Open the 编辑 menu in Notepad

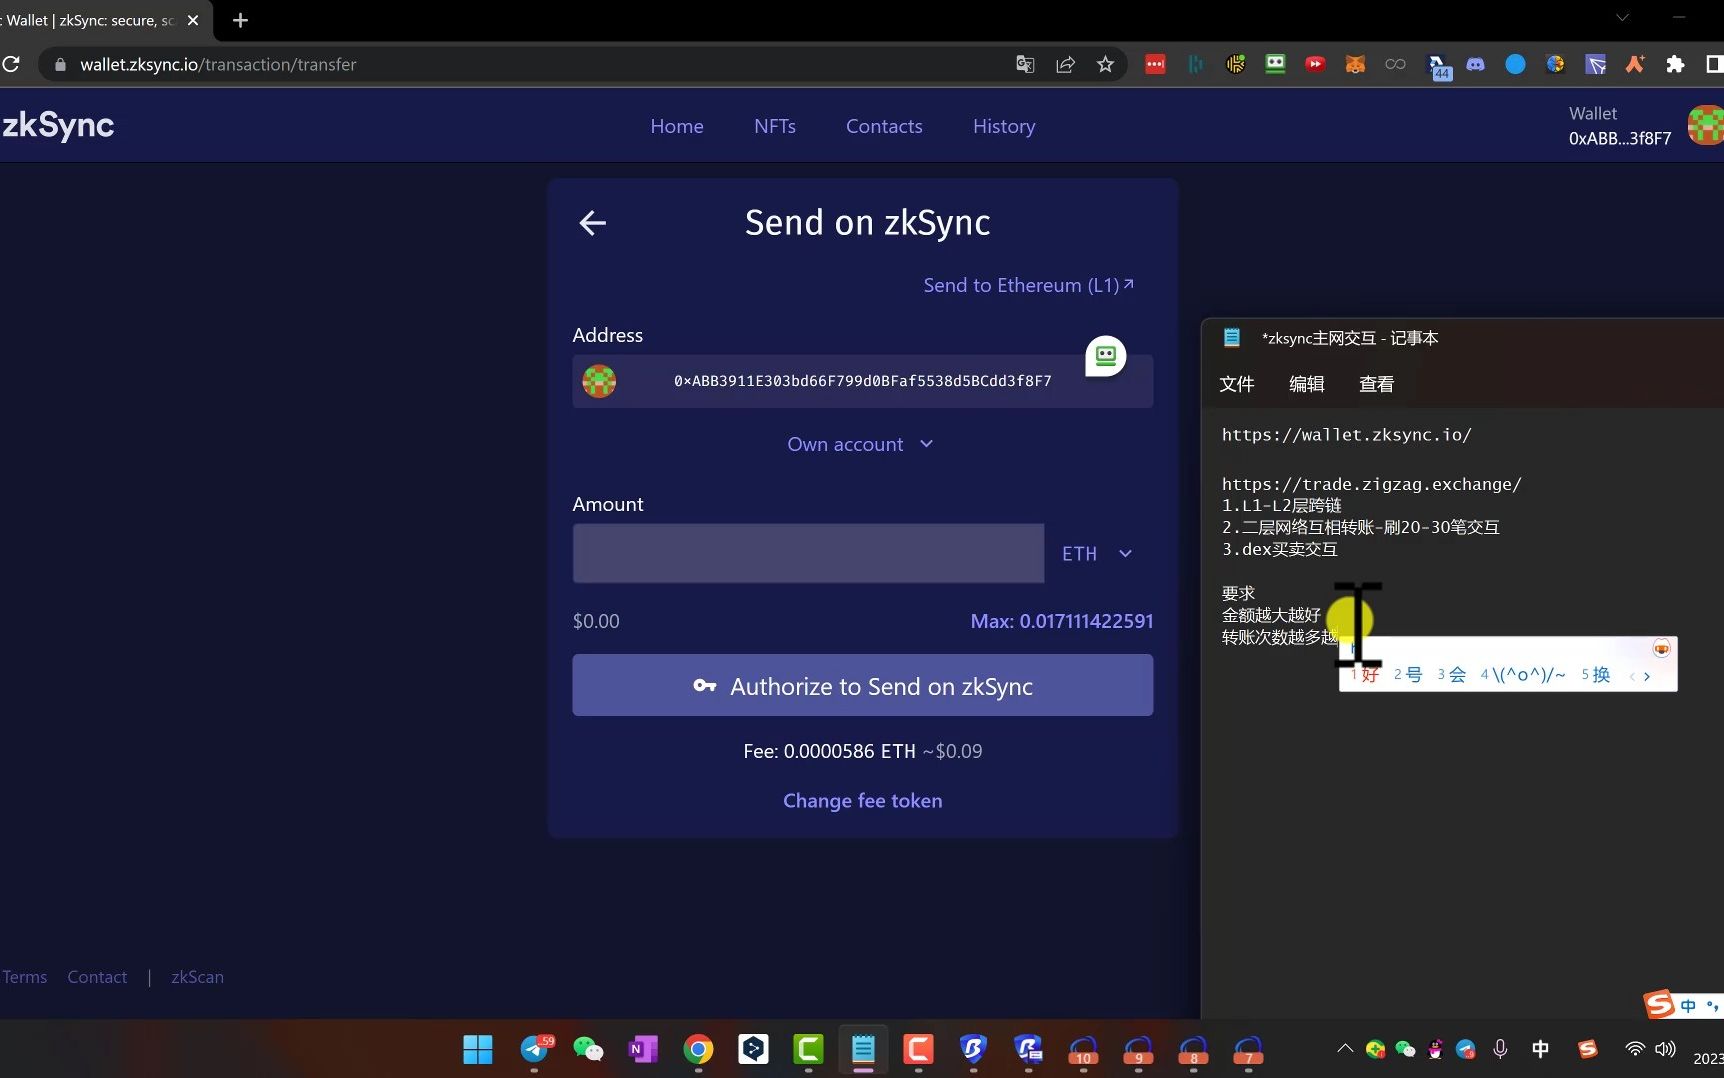click(x=1307, y=384)
